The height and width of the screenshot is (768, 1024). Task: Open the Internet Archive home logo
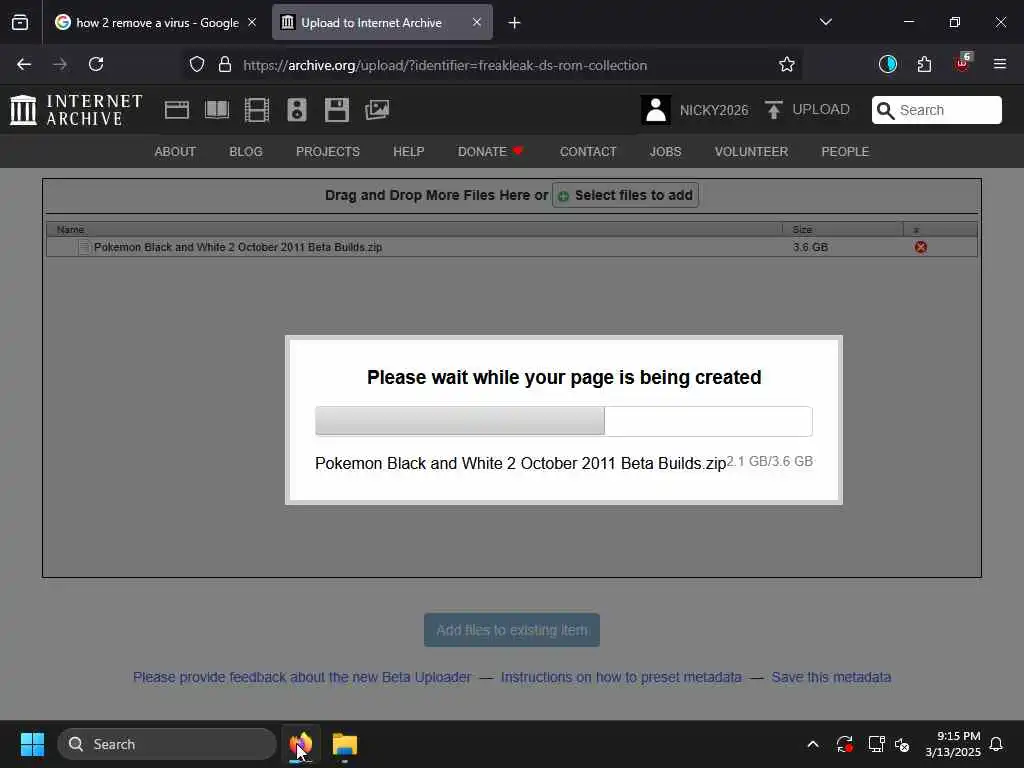76,110
